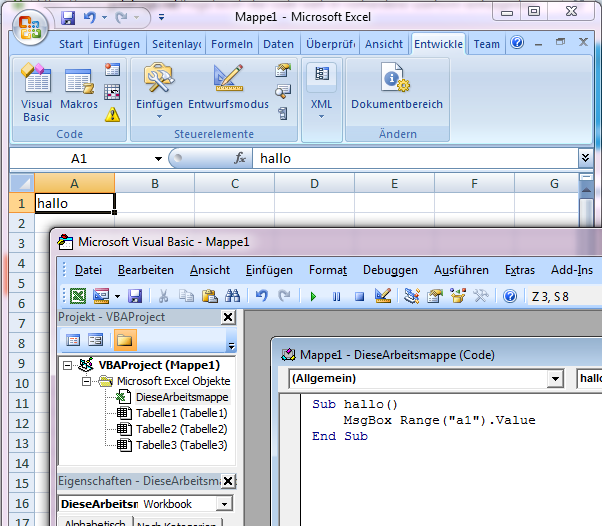Open Toolbox icon in VBA toolbar

click(481, 296)
